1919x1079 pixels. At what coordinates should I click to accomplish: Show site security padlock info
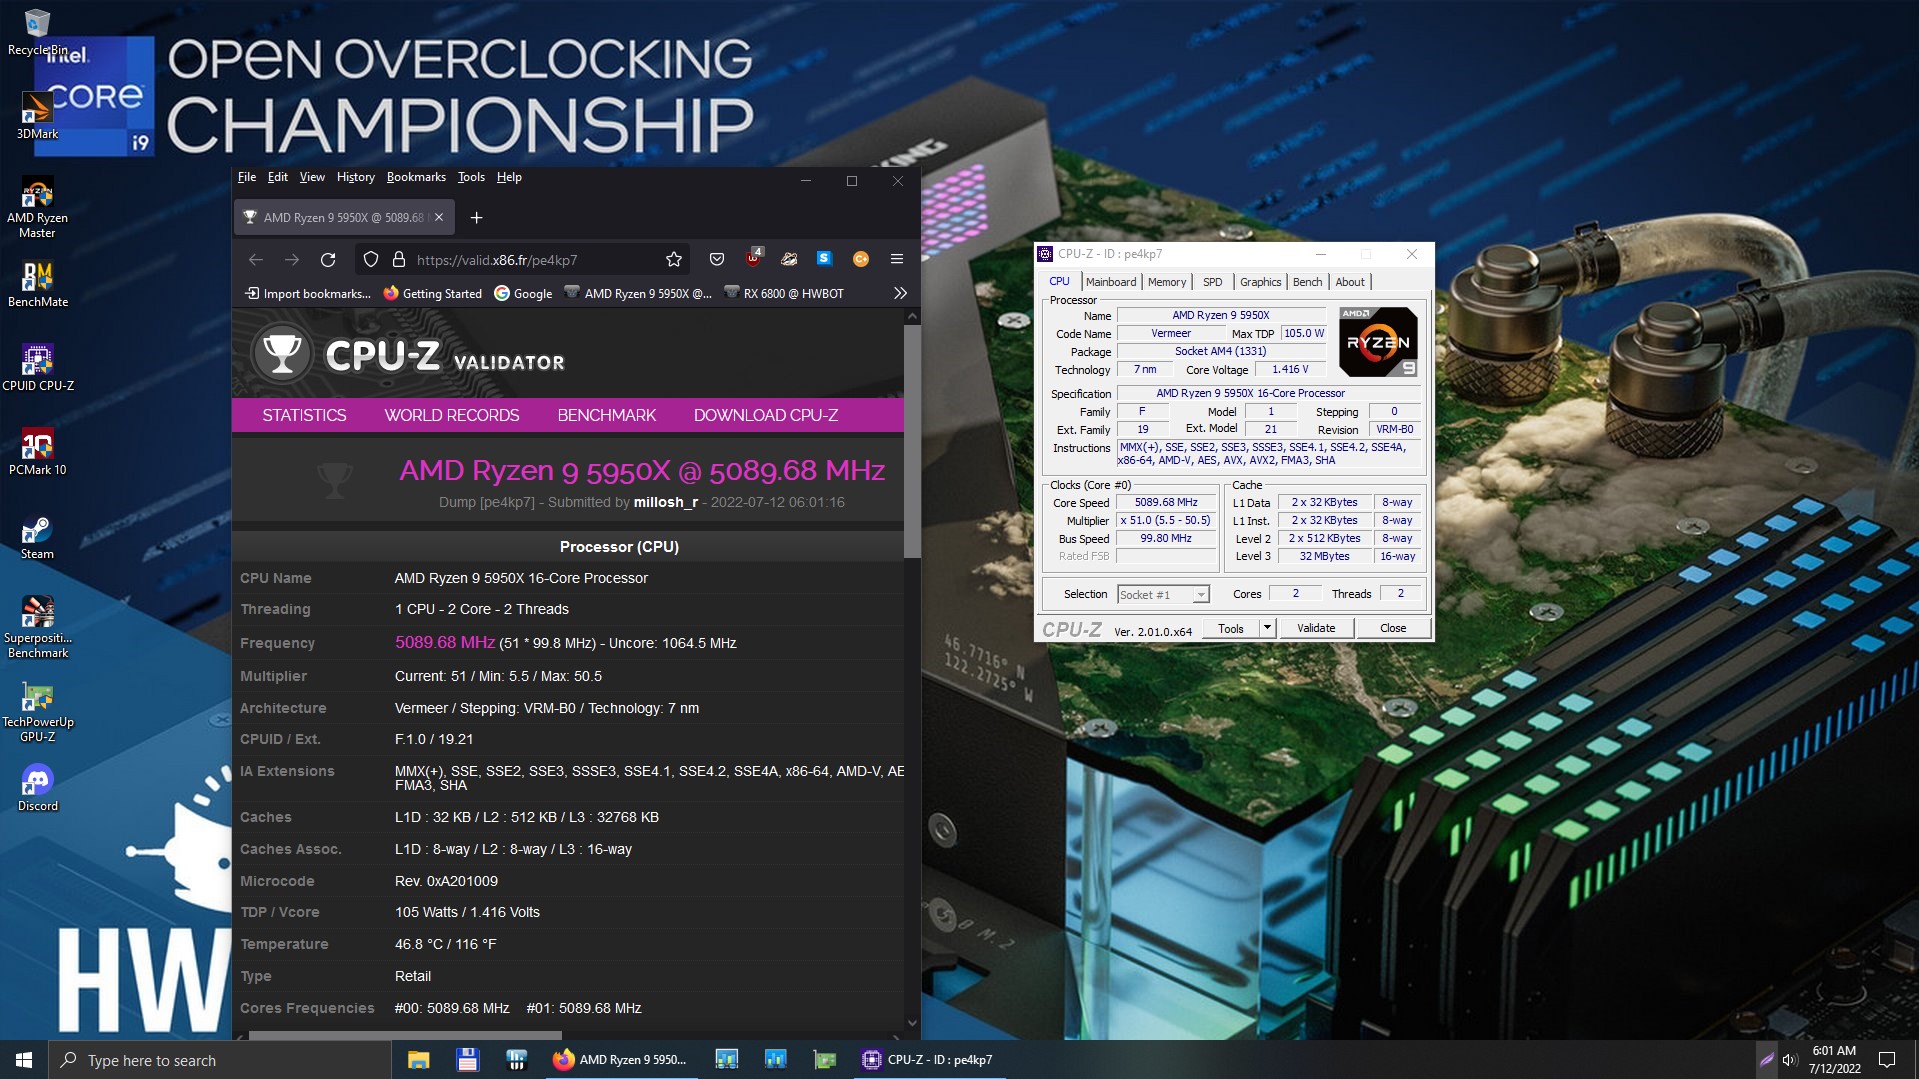(x=399, y=260)
